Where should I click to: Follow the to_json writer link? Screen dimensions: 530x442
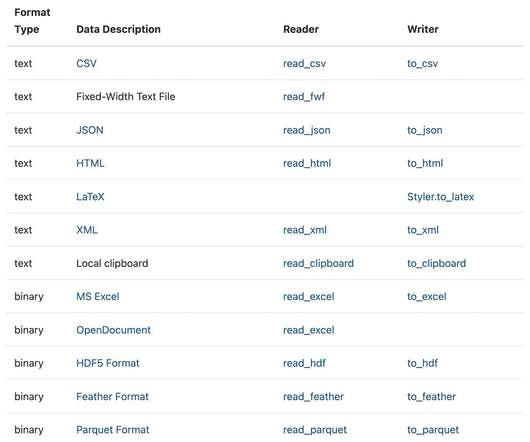coord(425,130)
